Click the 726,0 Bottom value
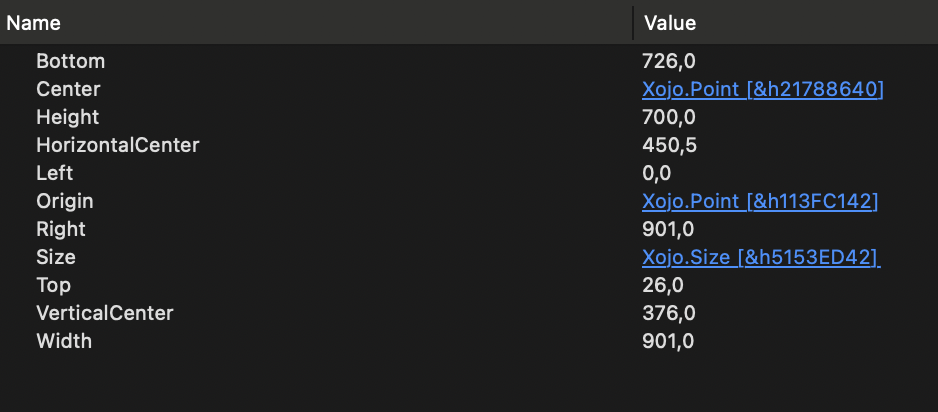This screenshot has width=938, height=412. pyautogui.click(x=669, y=61)
